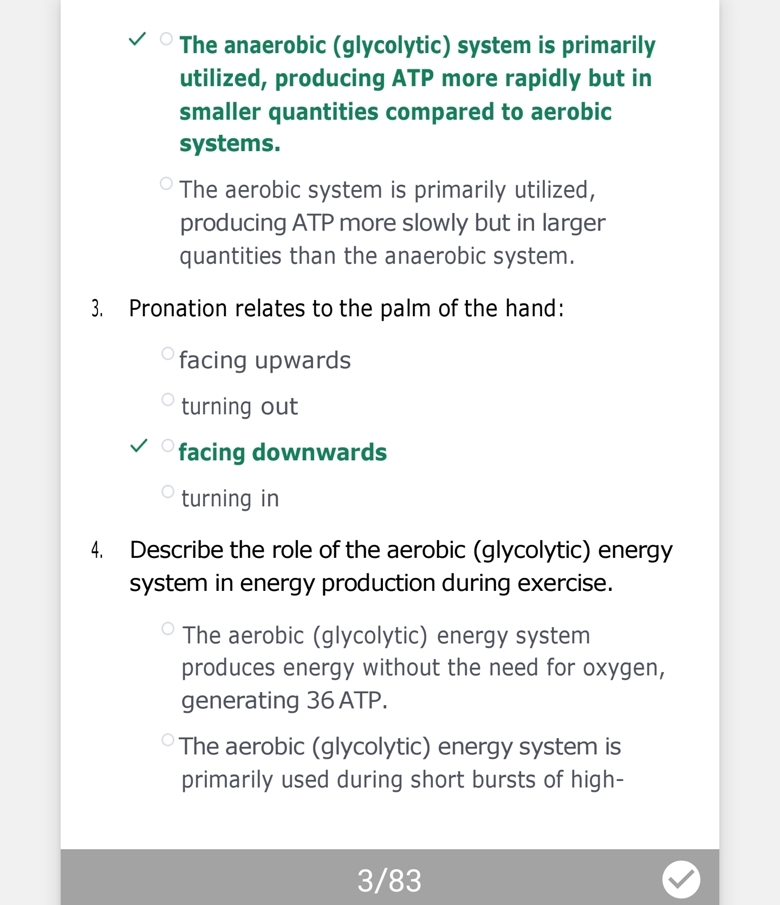Click the 'produces energy without the need for oxygen' text
Viewport: 780px width, 905px height.
(x=423, y=668)
